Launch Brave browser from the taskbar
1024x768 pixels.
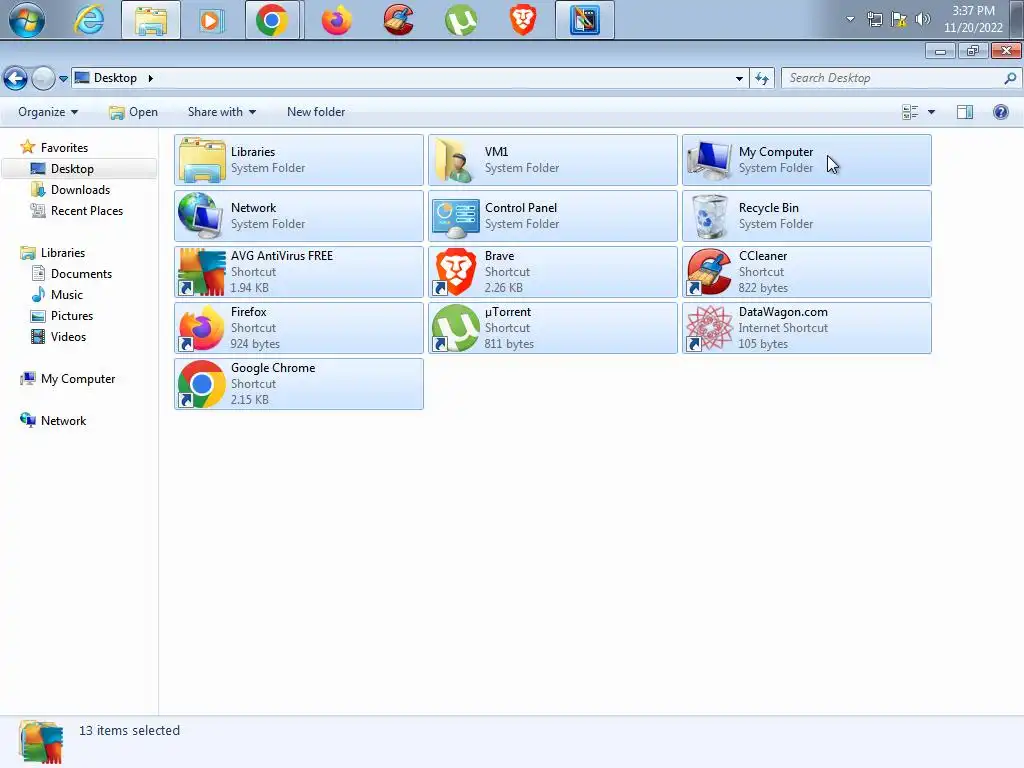click(x=522, y=20)
